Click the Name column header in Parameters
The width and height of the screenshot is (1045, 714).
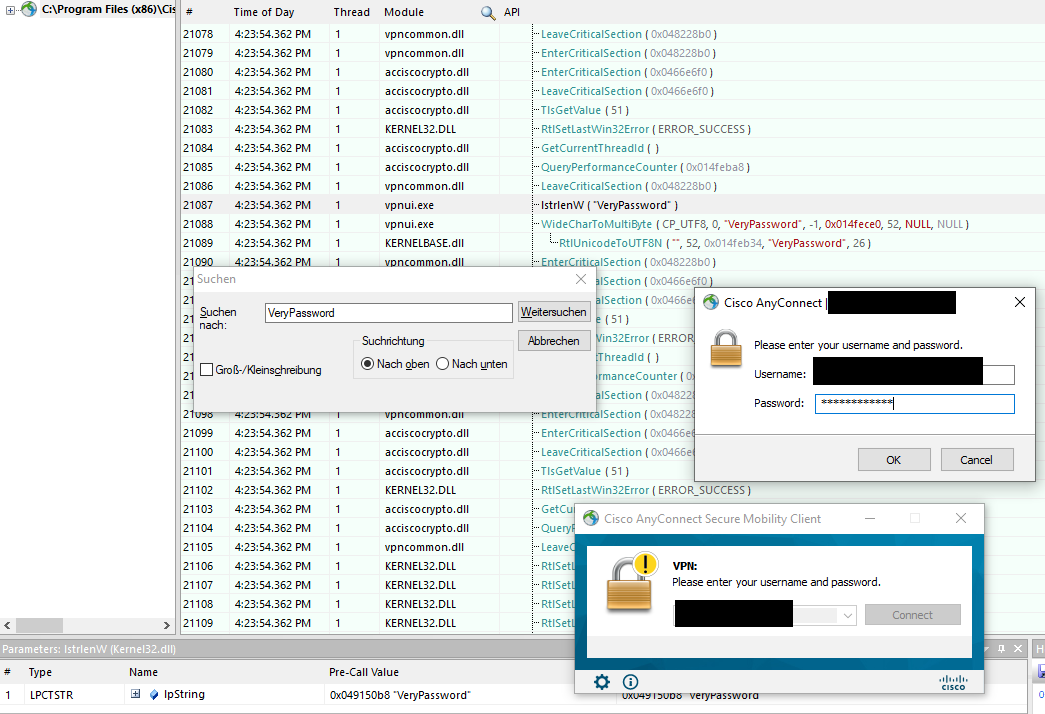143,672
